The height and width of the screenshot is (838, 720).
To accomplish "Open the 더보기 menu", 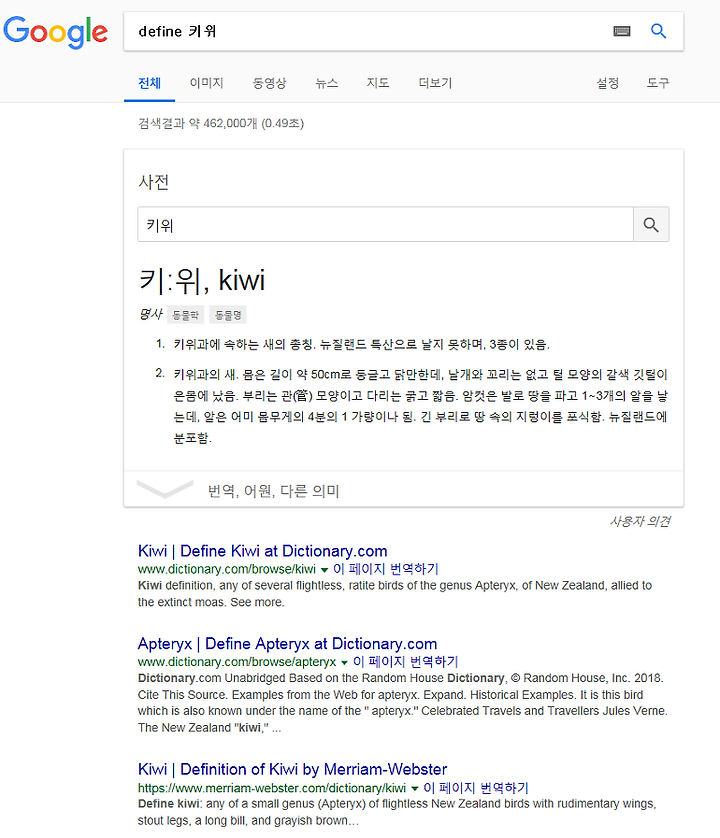I will coord(435,83).
